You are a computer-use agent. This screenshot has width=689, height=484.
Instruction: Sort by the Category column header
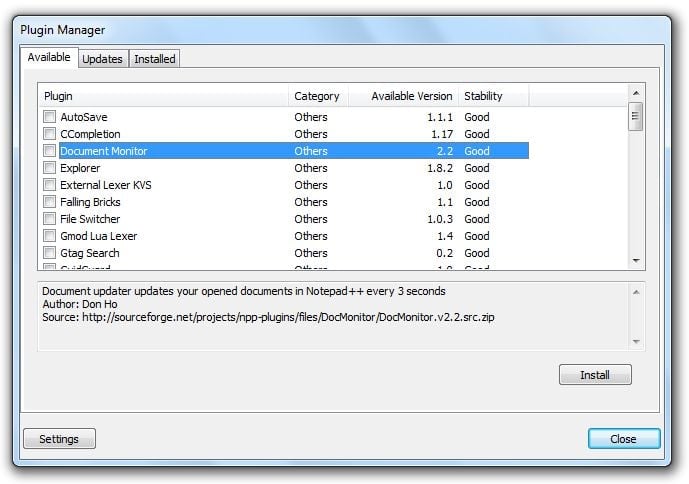[x=318, y=96]
